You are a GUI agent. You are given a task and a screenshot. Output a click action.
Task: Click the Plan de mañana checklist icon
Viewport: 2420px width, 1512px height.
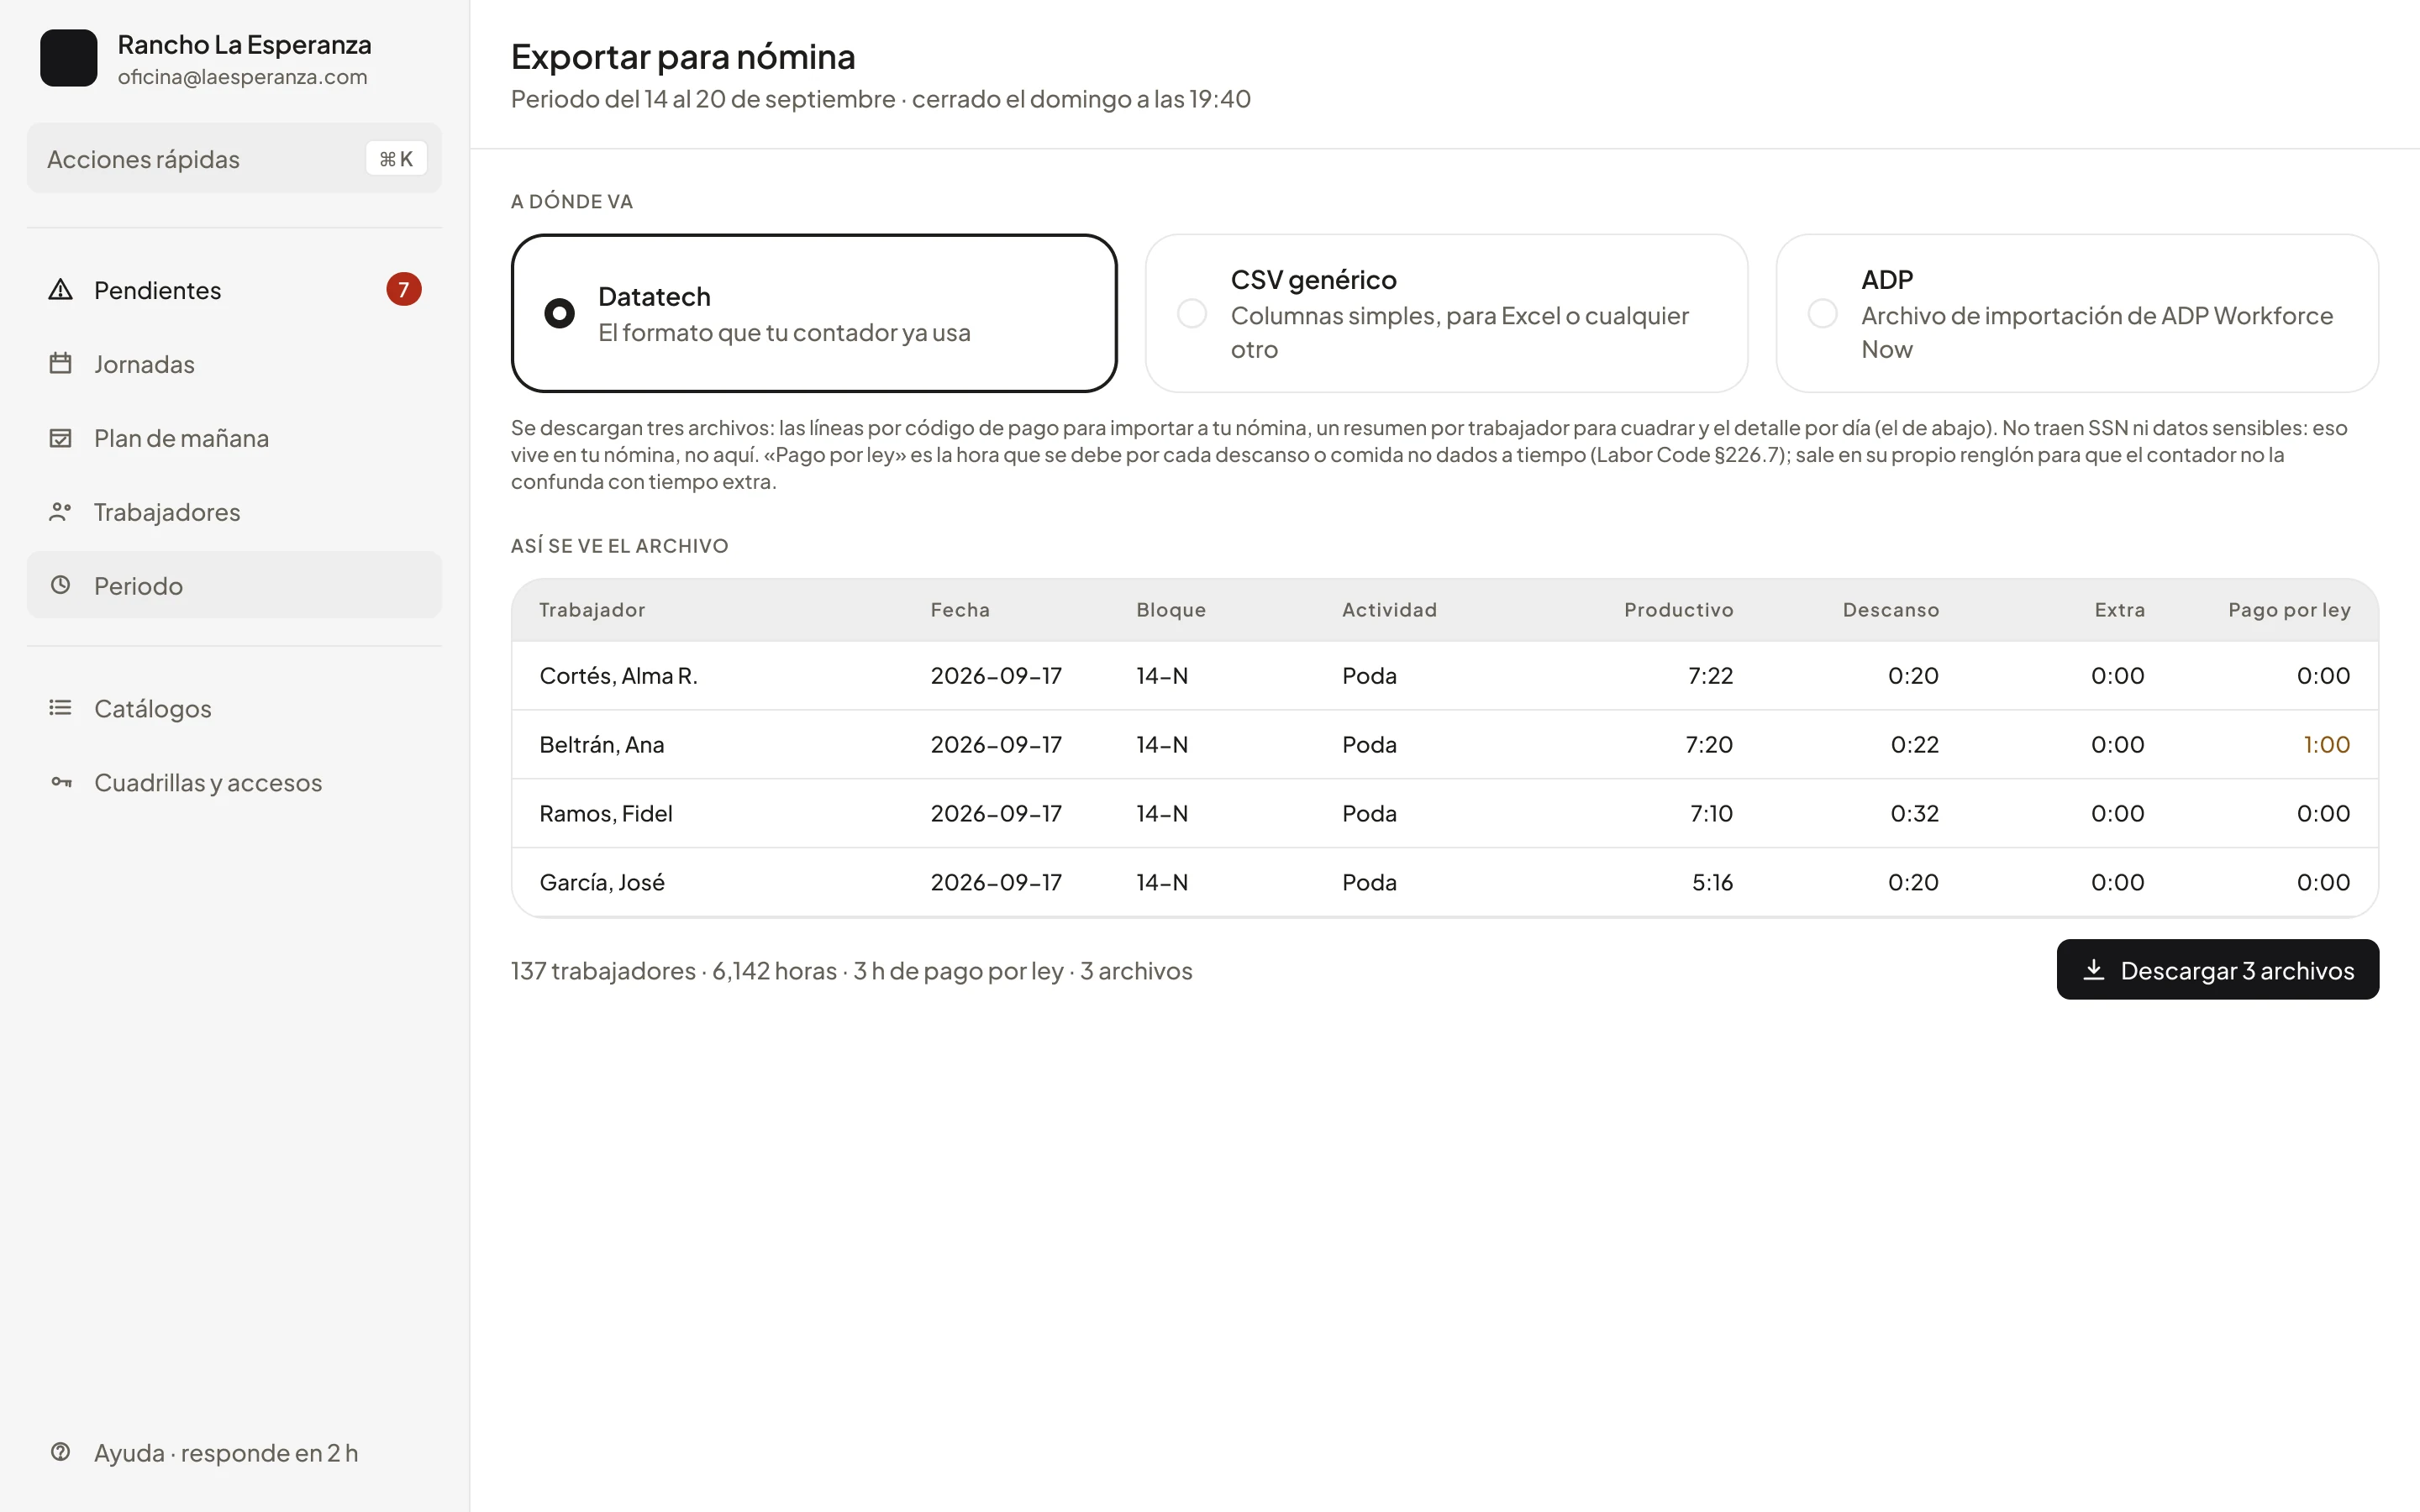(x=60, y=438)
